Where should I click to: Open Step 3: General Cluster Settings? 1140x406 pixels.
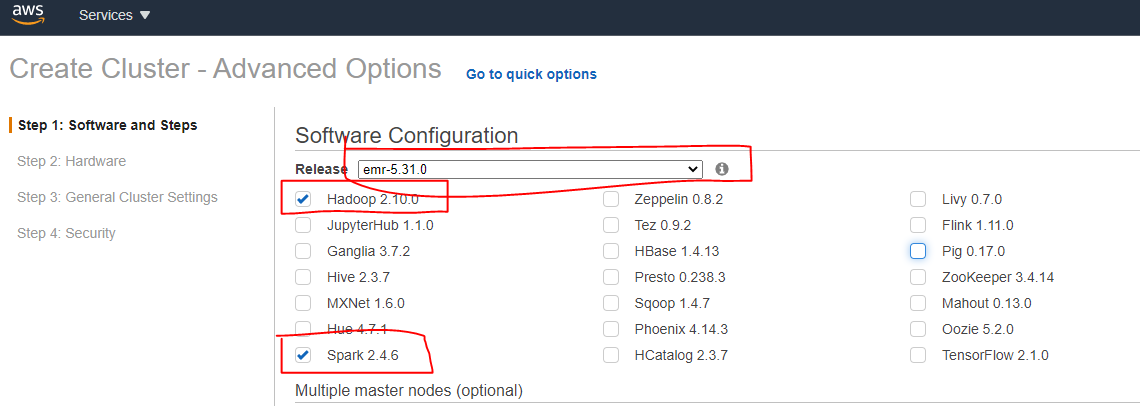coord(117,197)
